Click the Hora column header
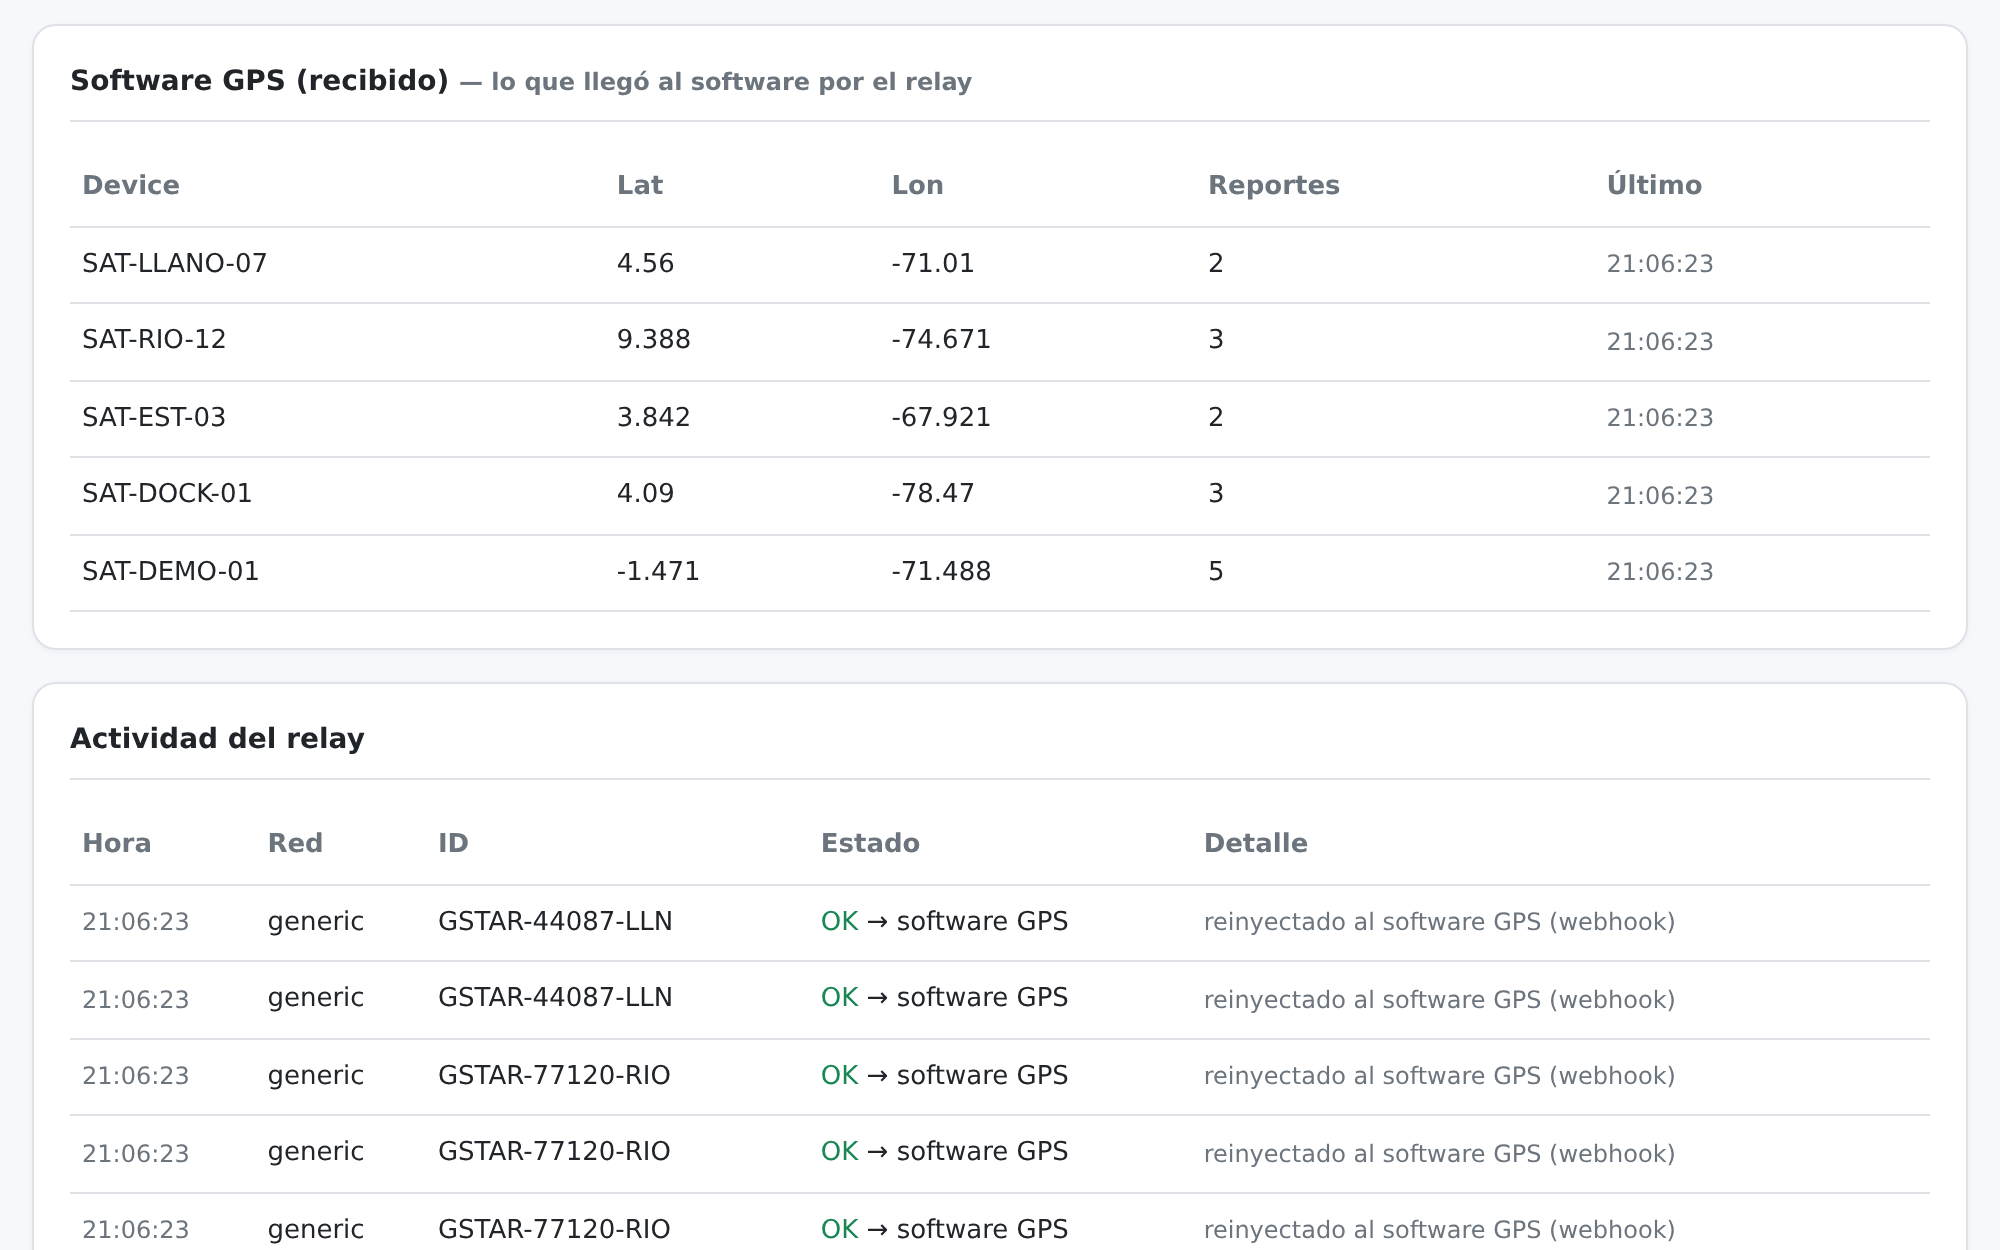Image resolution: width=2000 pixels, height=1250 pixels. point(117,843)
